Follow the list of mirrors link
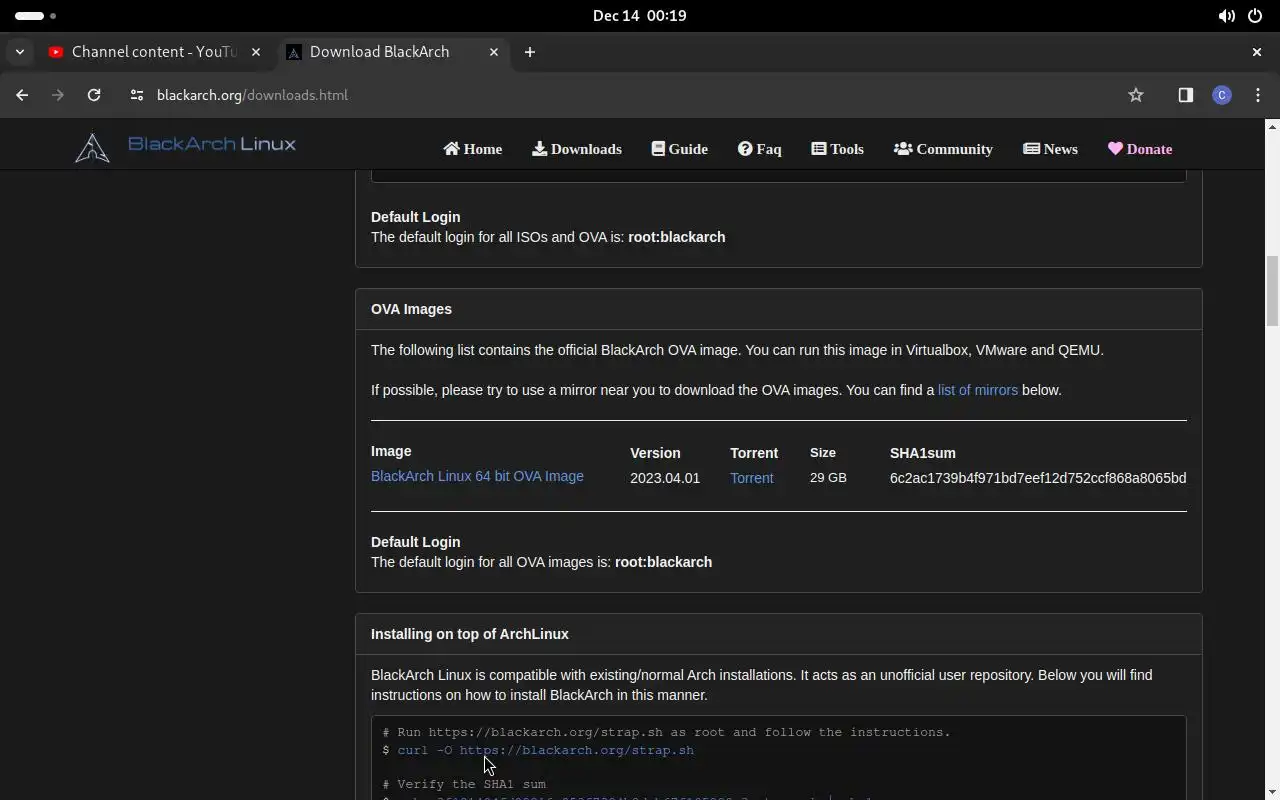The height and width of the screenshot is (800, 1280). [978, 390]
